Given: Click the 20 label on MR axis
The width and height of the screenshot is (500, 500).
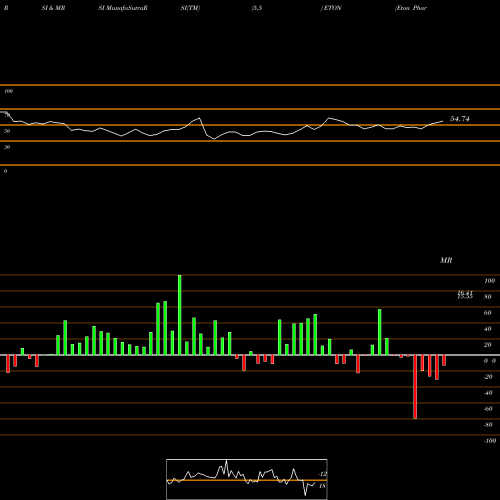Looking at the screenshot, I should (x=488, y=345).
